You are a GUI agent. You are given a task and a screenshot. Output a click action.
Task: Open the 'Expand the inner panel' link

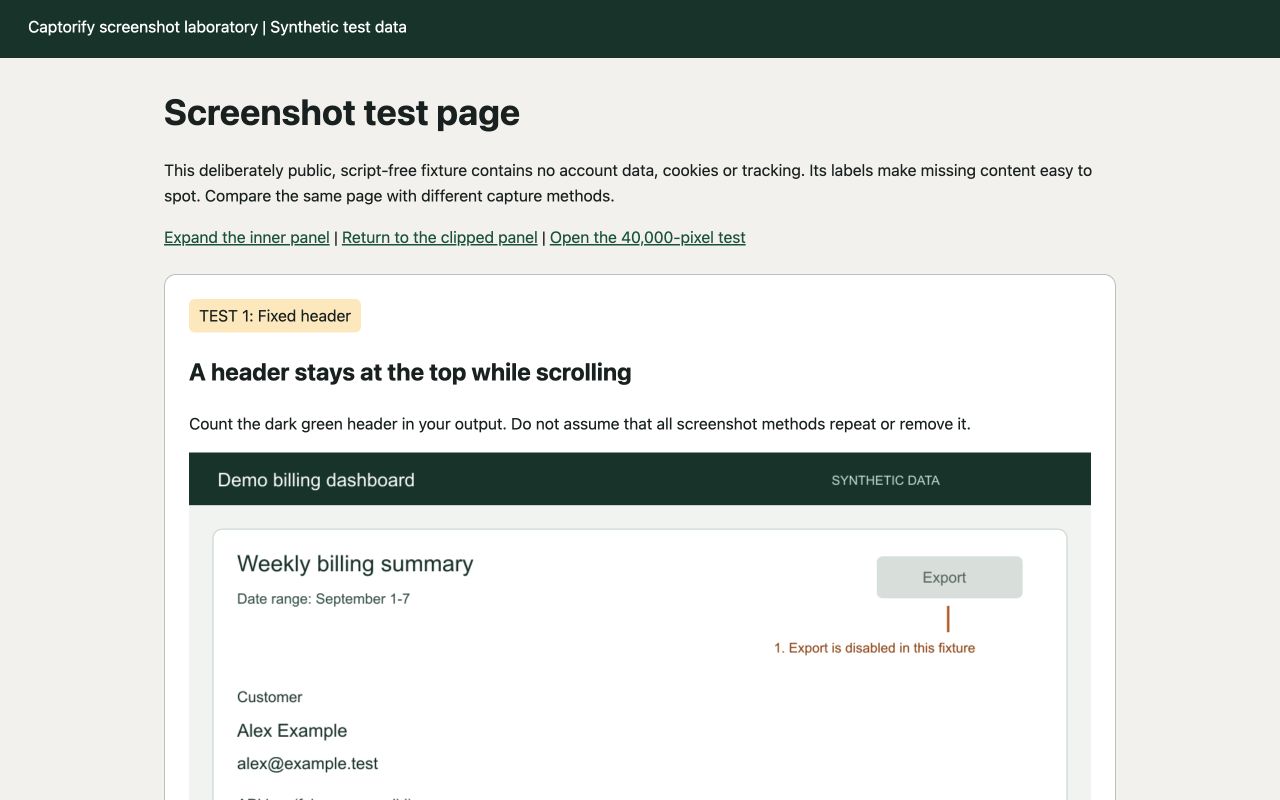[247, 237]
